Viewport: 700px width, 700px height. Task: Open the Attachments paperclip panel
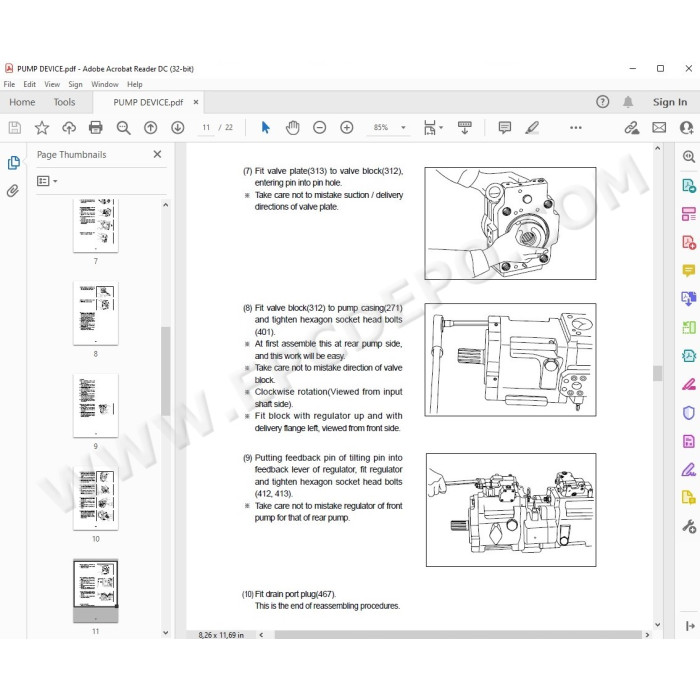pos(13,191)
